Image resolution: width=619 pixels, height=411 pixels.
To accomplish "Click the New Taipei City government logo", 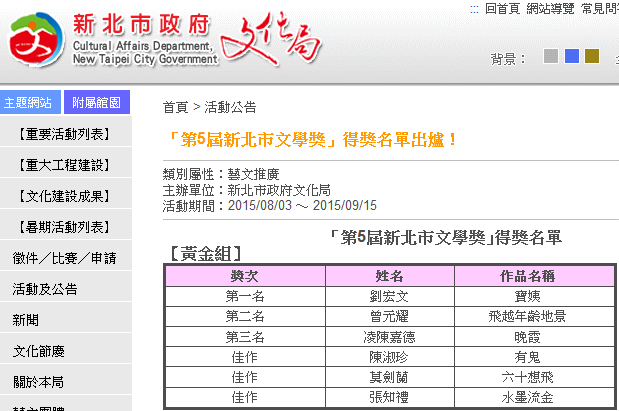I will [36, 39].
